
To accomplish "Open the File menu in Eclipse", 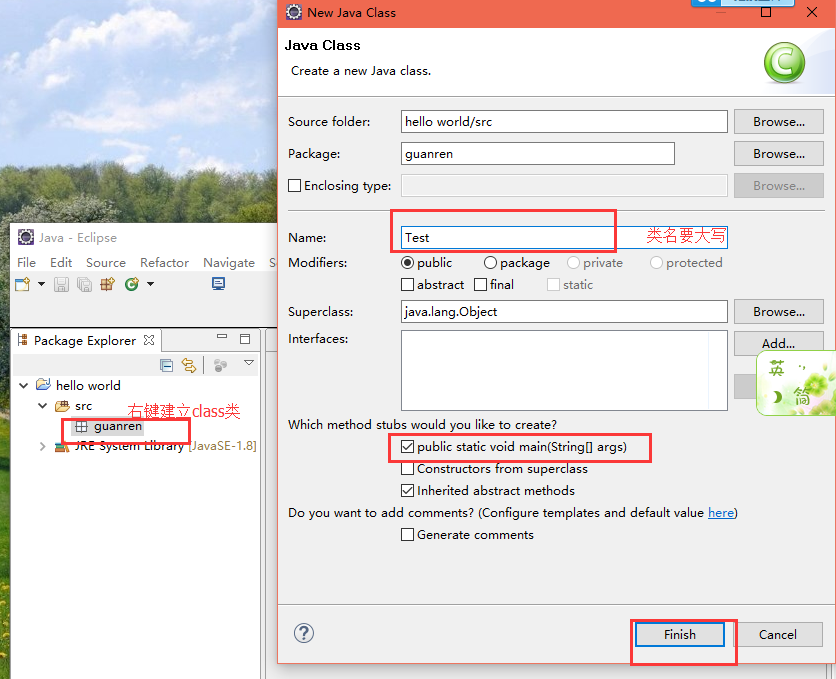I will 26,263.
